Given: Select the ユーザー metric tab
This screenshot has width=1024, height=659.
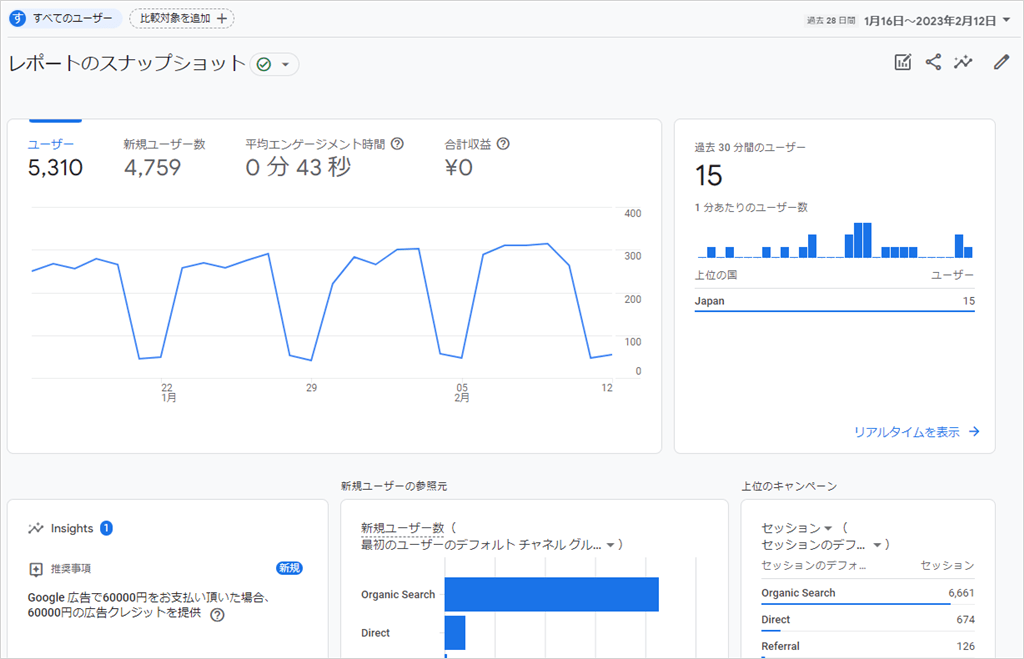Looking at the screenshot, I should tap(55, 158).
